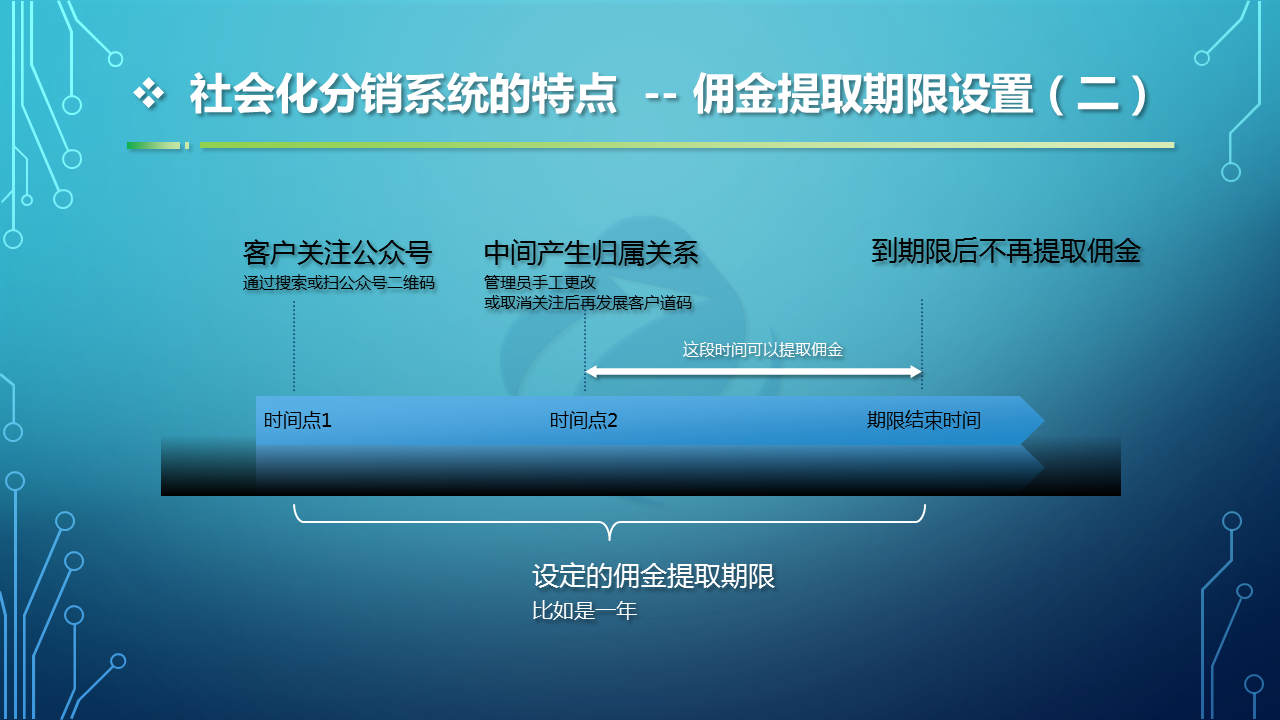Viewport: 1280px width, 720px height.
Task: Select the 期限结束时间 timeline marker
Action: tap(923, 421)
